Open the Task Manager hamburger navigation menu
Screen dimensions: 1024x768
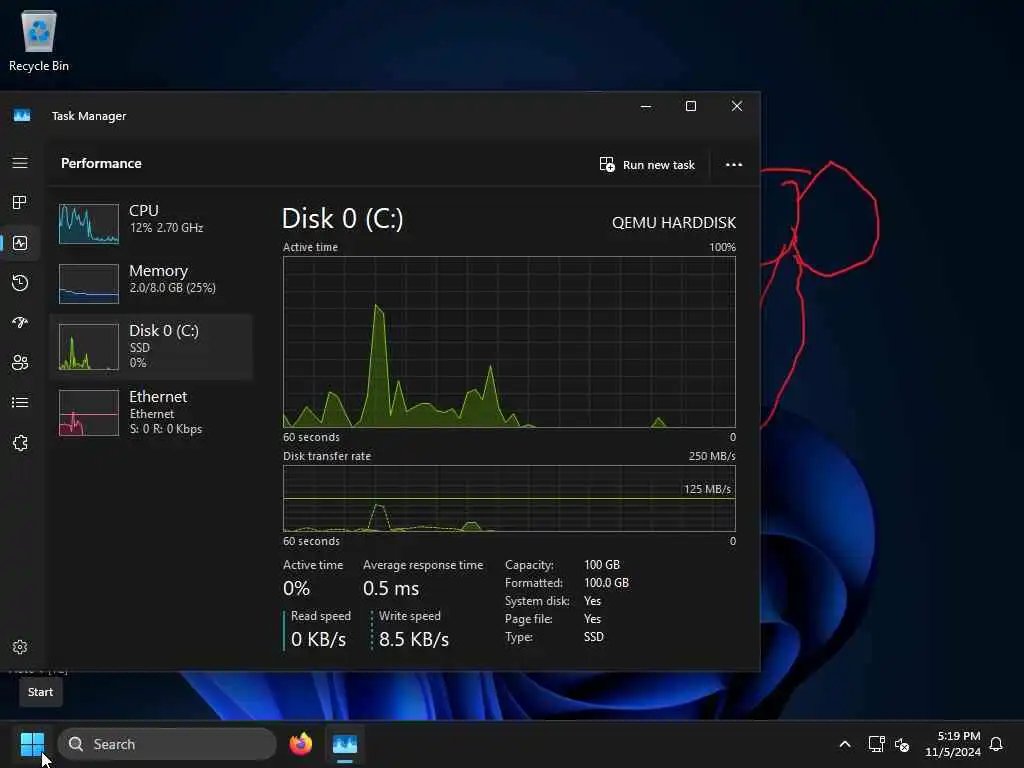[x=20, y=163]
